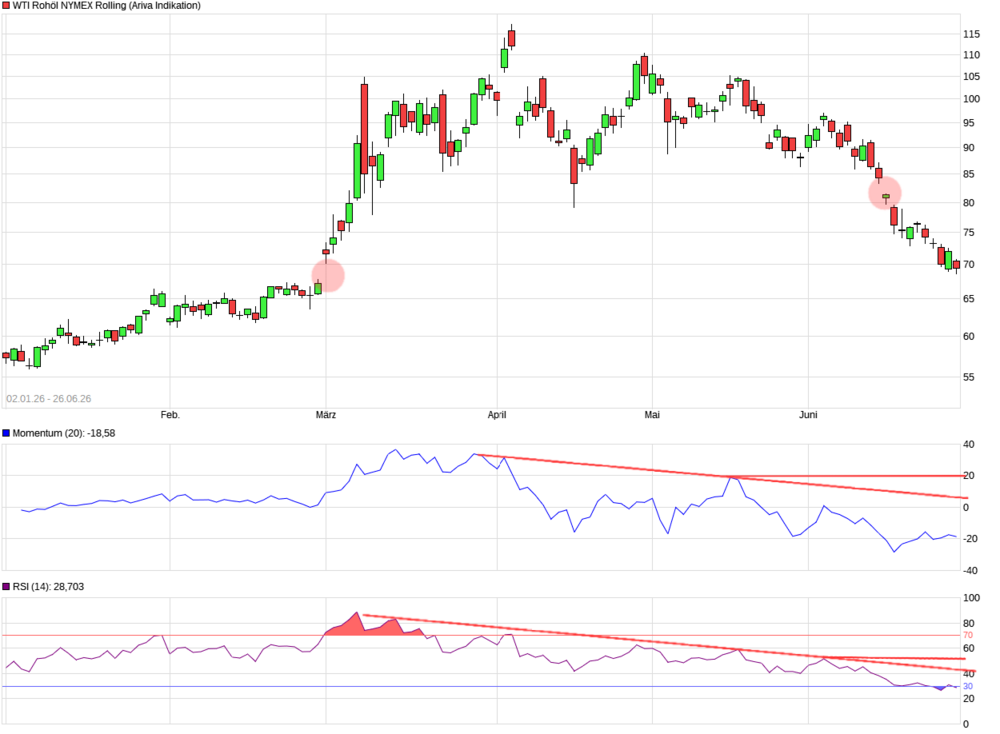This screenshot has width=1000, height=734.
Task: Click the 55 price axis value
Action: 969,378
